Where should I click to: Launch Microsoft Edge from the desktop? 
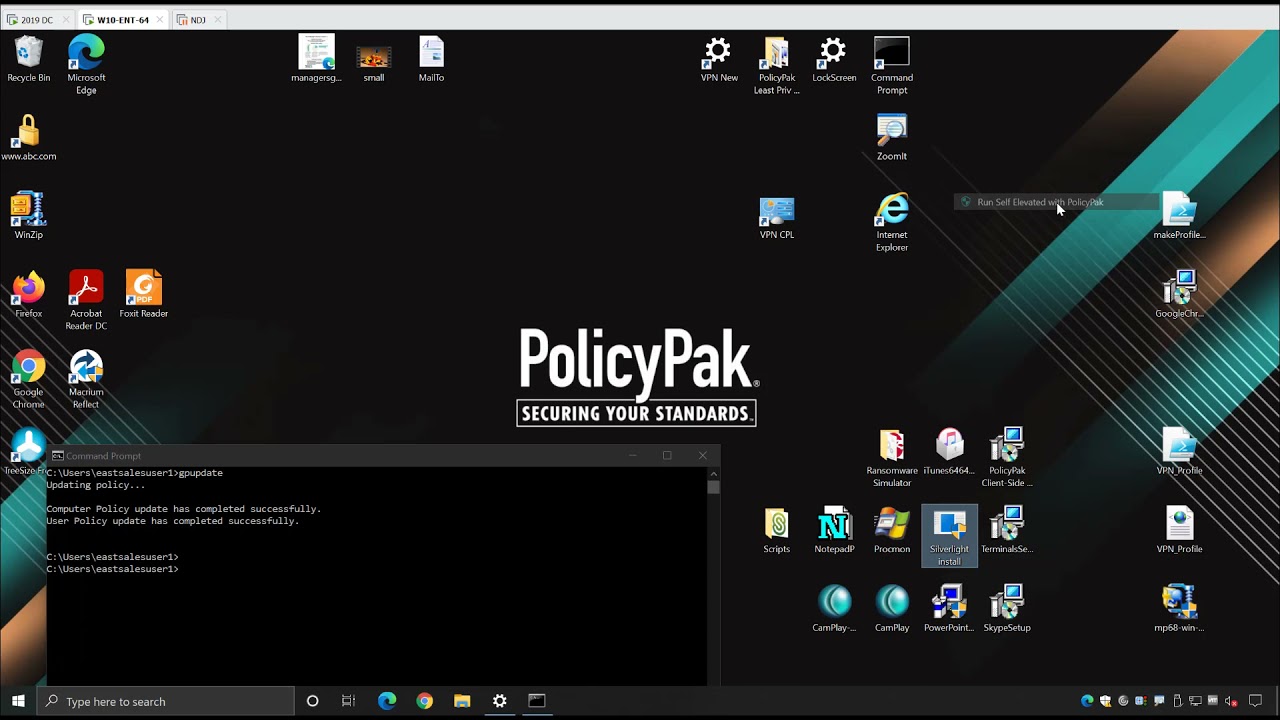coord(86,65)
